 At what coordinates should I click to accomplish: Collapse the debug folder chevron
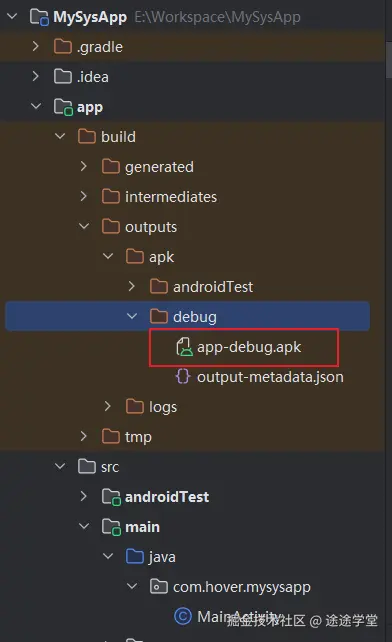click(132, 316)
